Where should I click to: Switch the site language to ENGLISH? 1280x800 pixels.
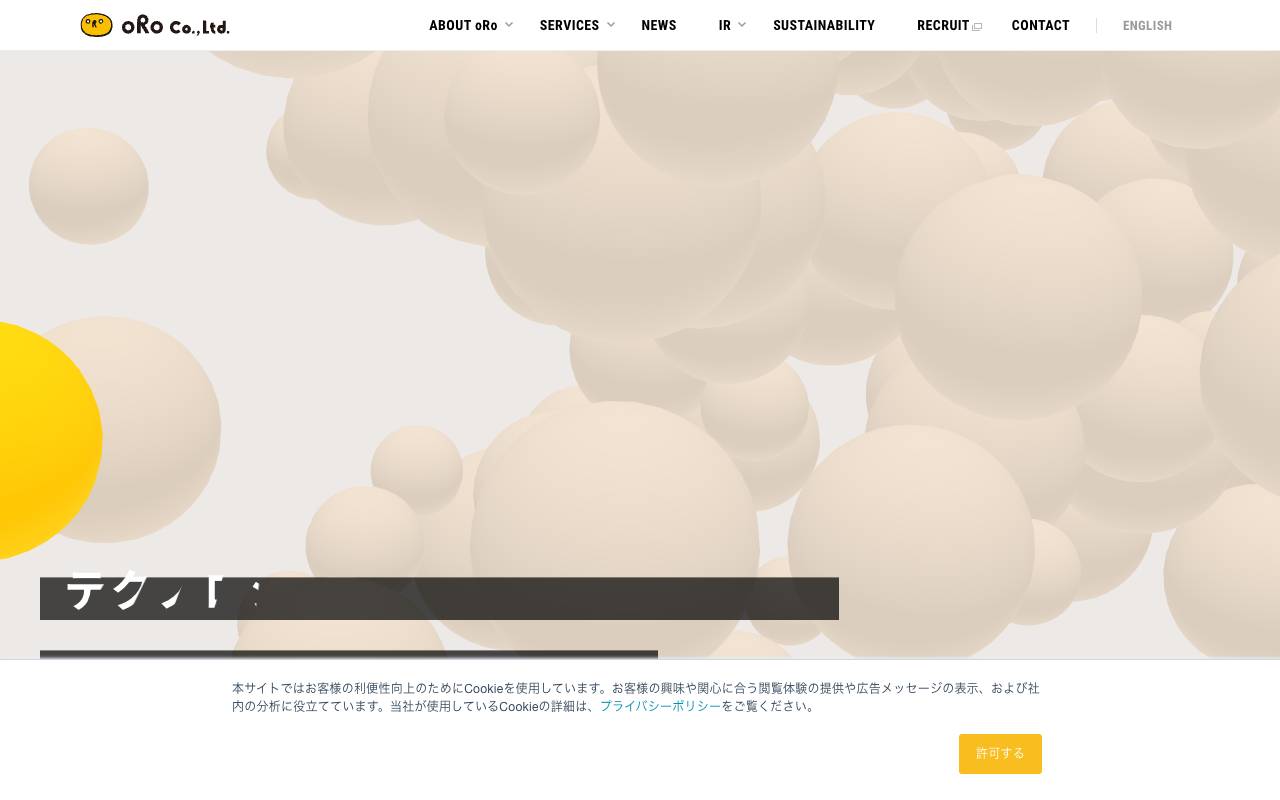(x=1147, y=25)
